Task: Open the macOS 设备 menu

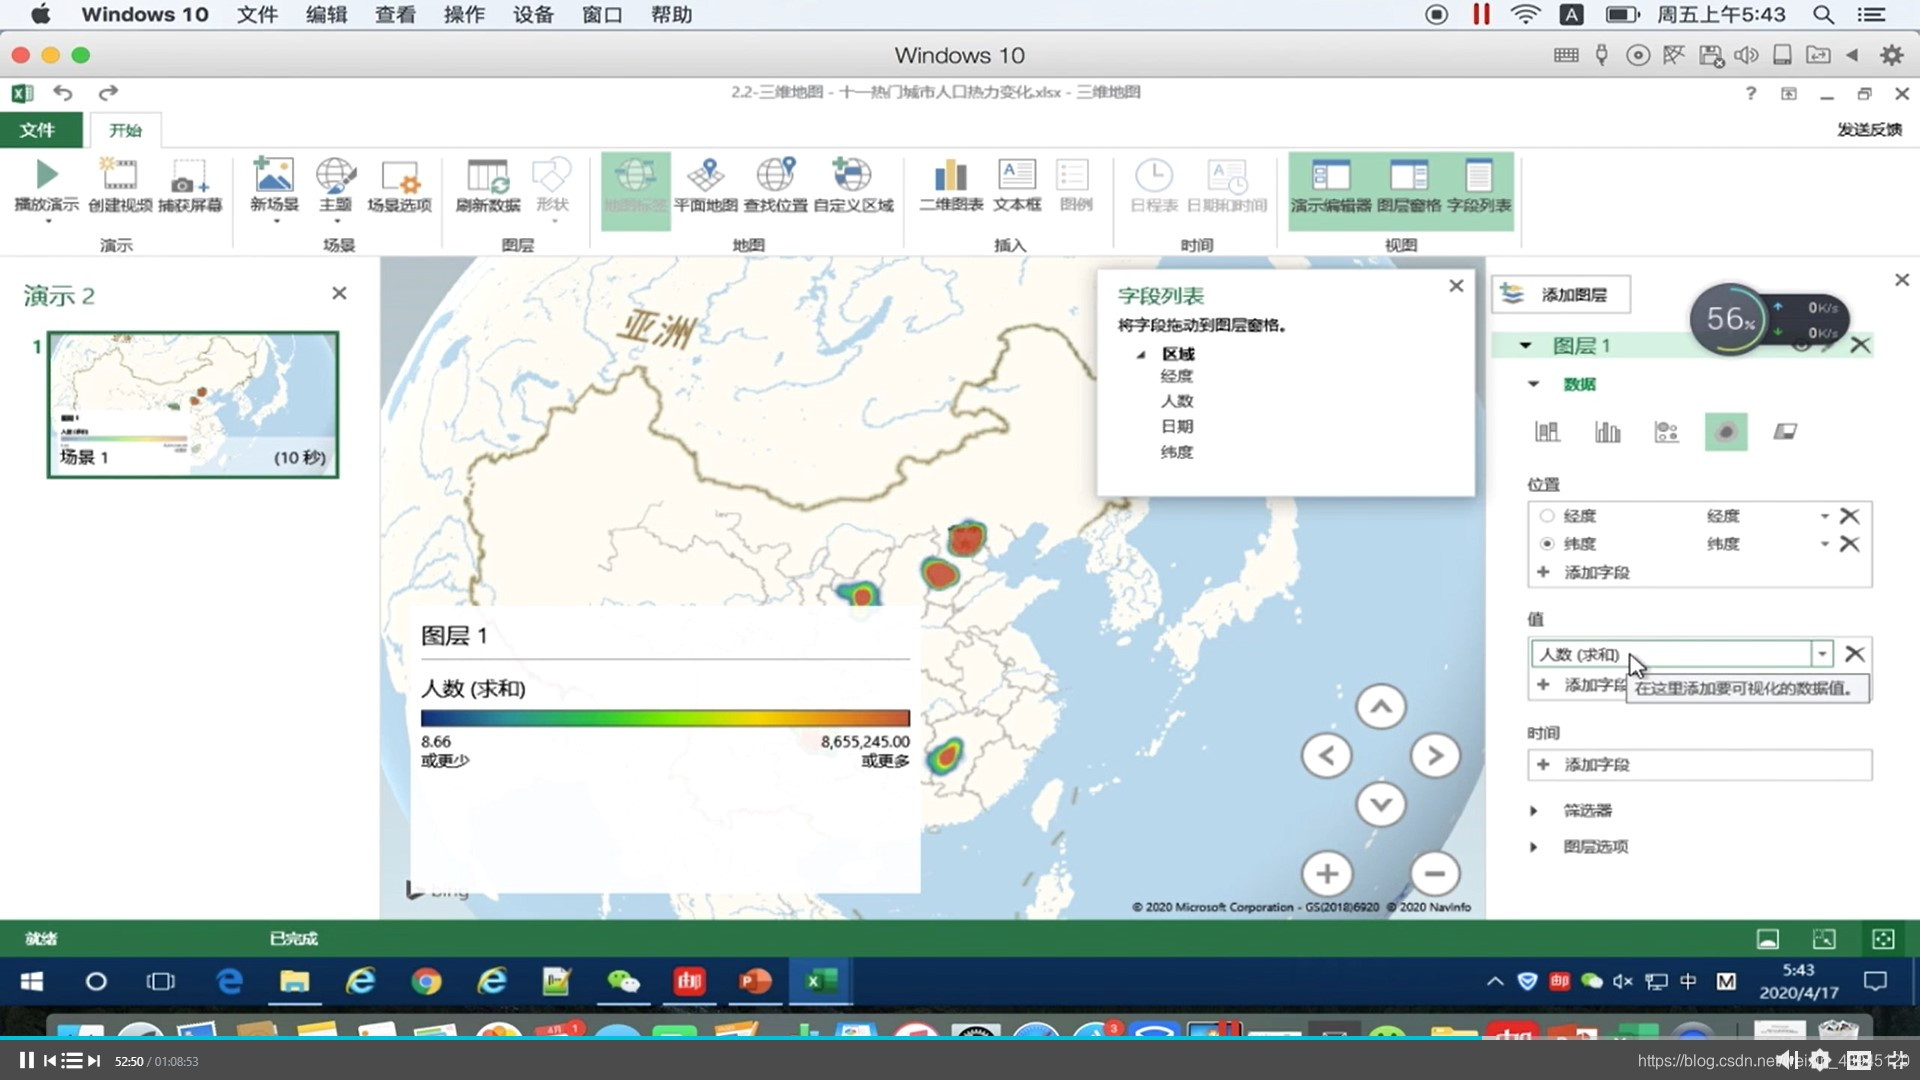Action: tap(532, 15)
